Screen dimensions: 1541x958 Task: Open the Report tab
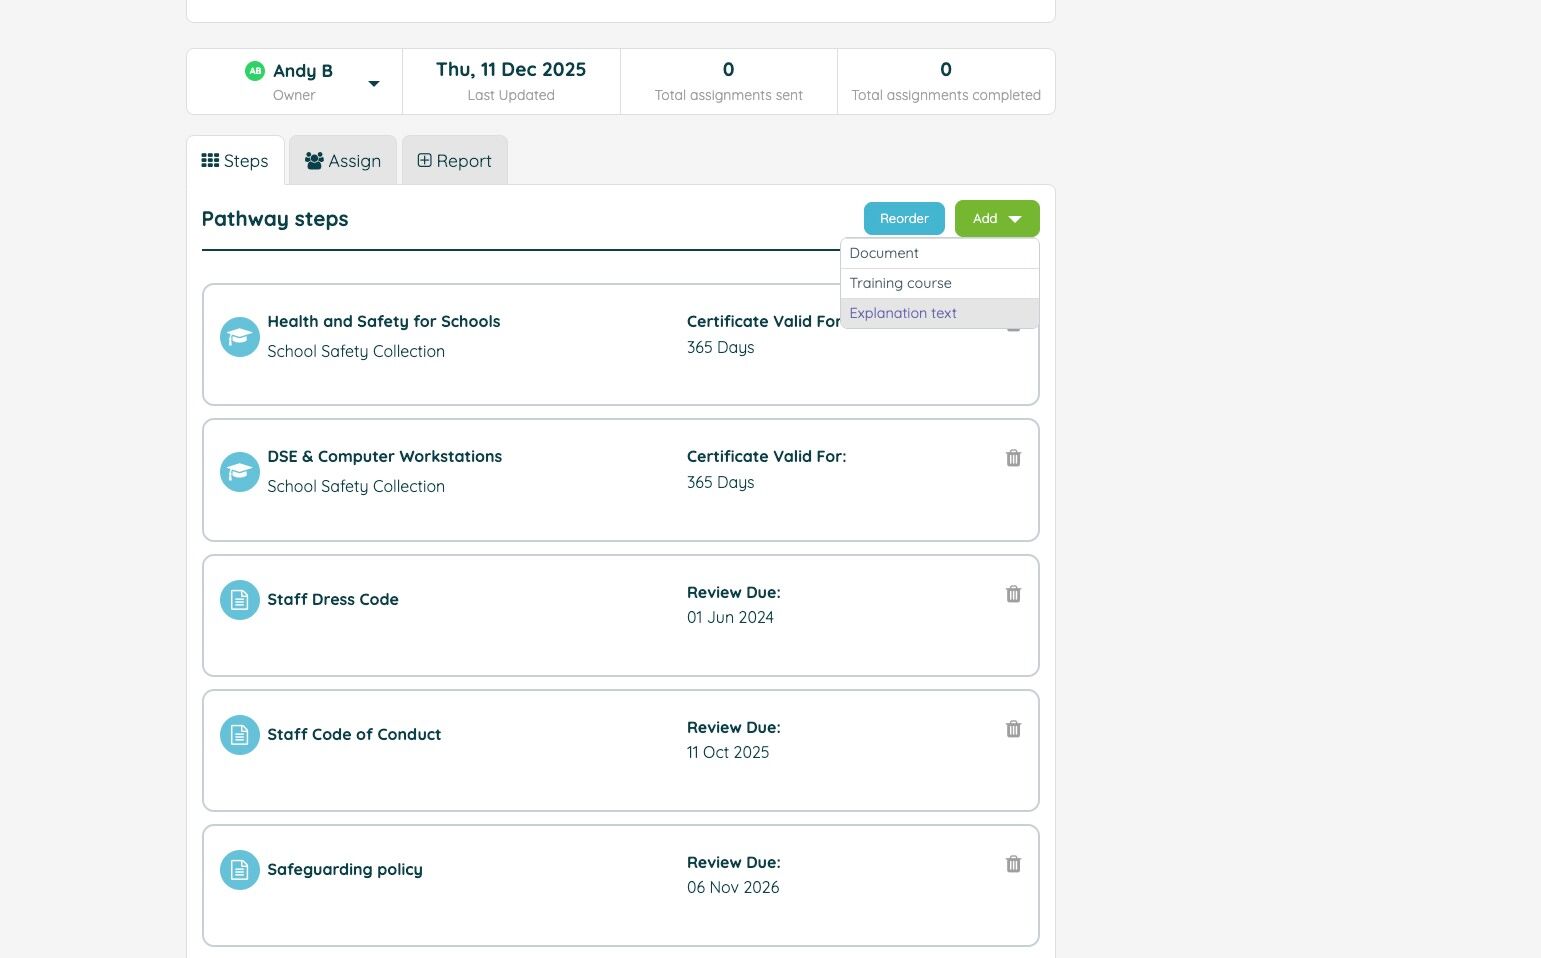click(454, 161)
